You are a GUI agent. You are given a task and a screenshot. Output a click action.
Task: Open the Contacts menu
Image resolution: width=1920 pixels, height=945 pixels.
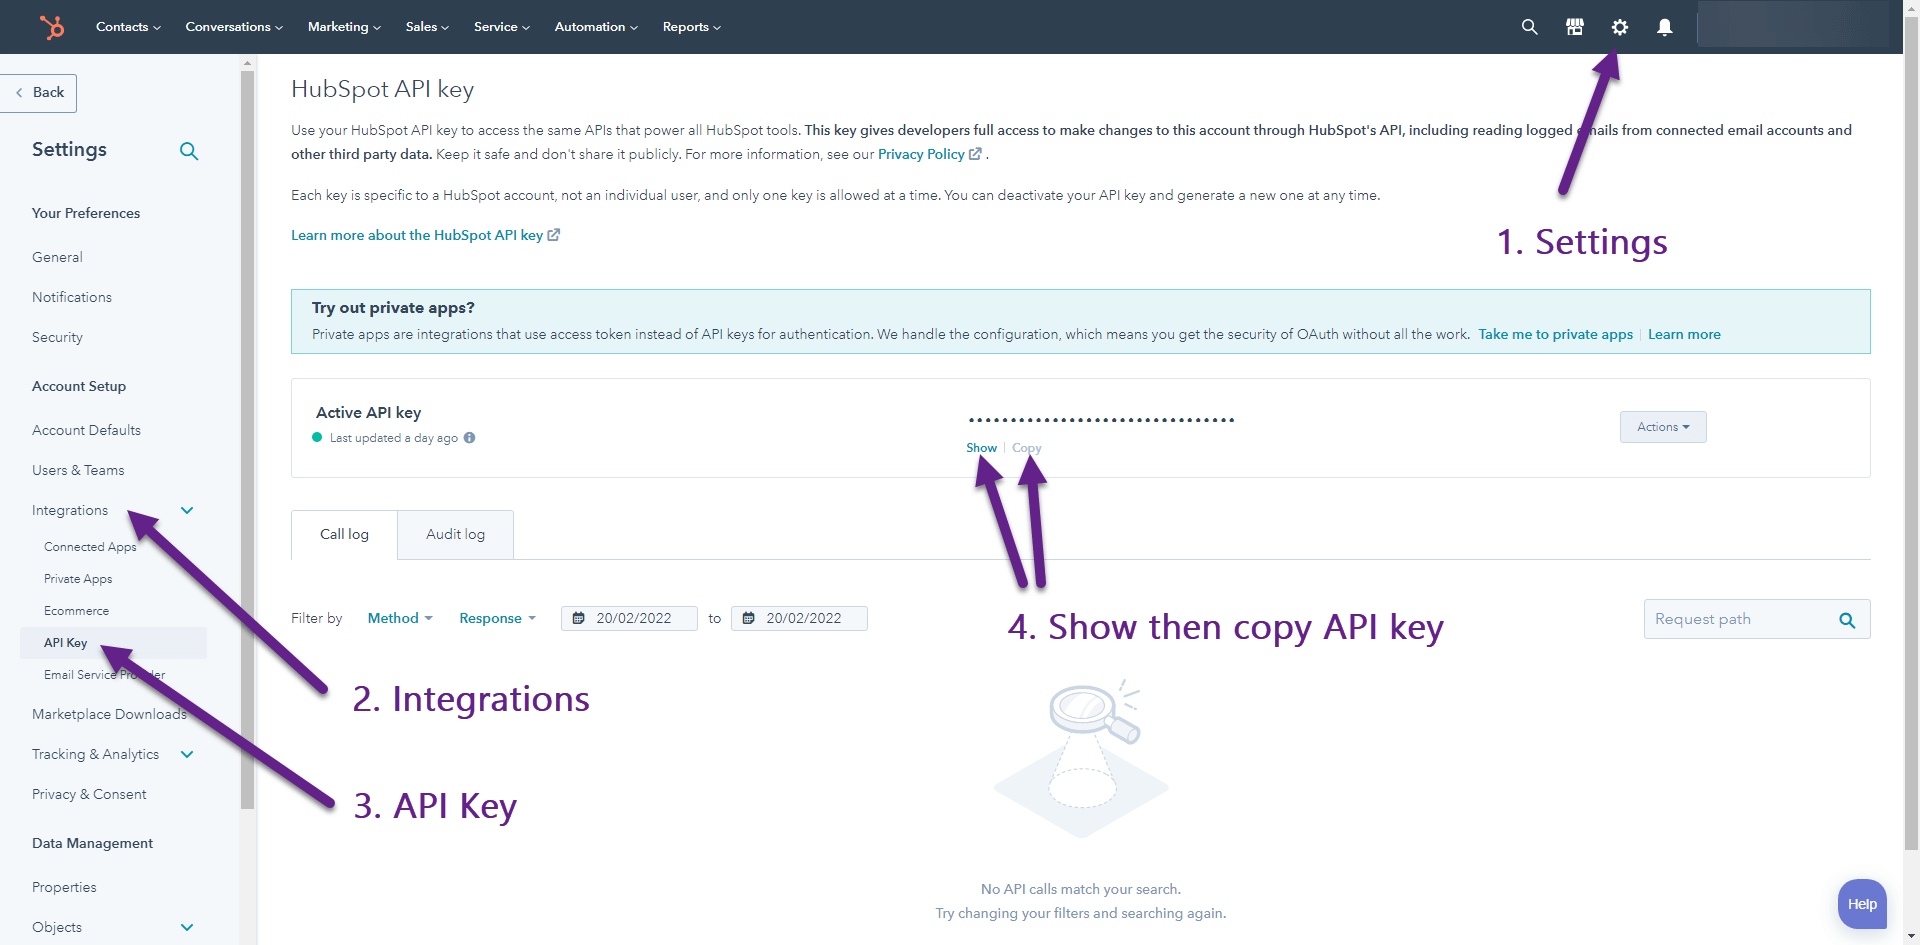click(x=127, y=27)
